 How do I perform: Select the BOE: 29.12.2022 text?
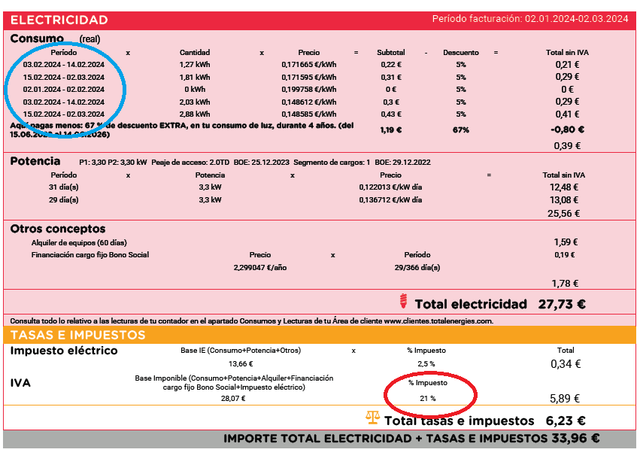(402, 163)
